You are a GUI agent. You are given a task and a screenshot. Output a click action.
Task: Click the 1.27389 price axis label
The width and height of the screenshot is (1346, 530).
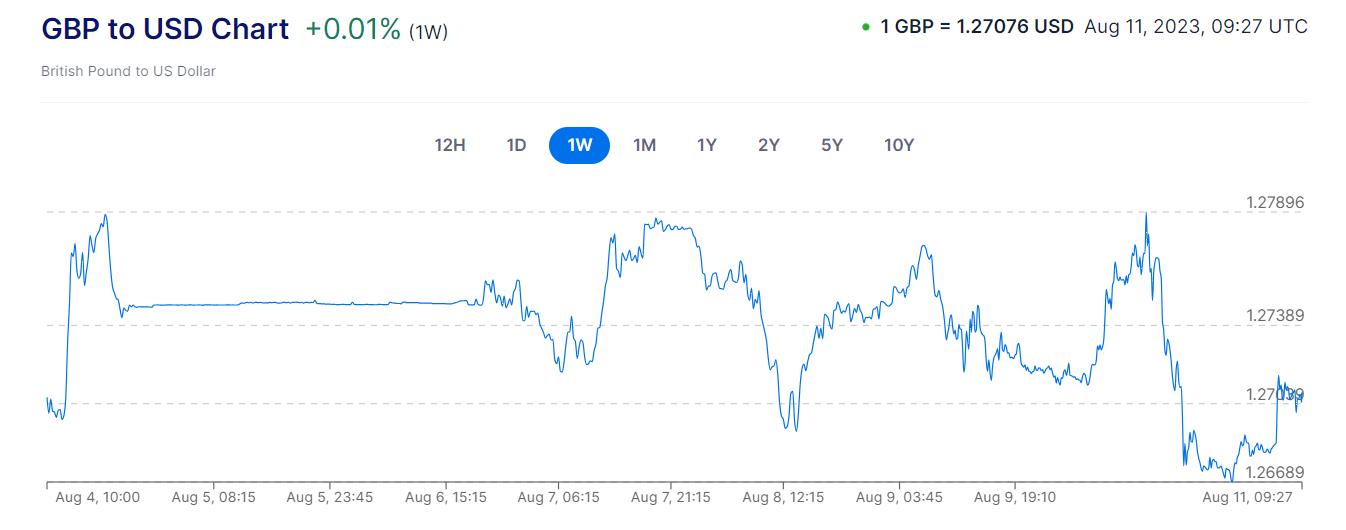click(1274, 316)
